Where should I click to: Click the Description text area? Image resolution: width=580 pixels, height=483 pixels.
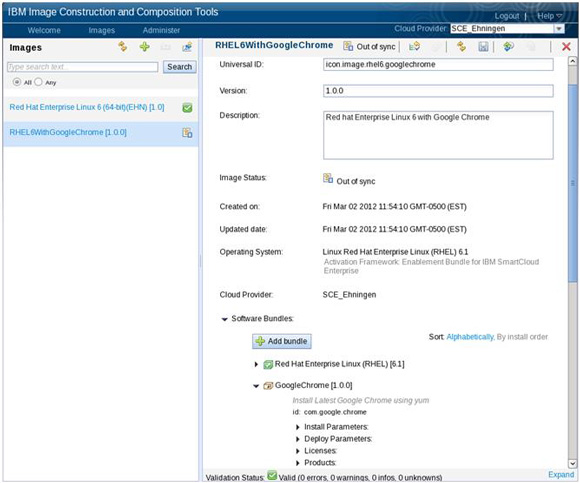pos(438,135)
